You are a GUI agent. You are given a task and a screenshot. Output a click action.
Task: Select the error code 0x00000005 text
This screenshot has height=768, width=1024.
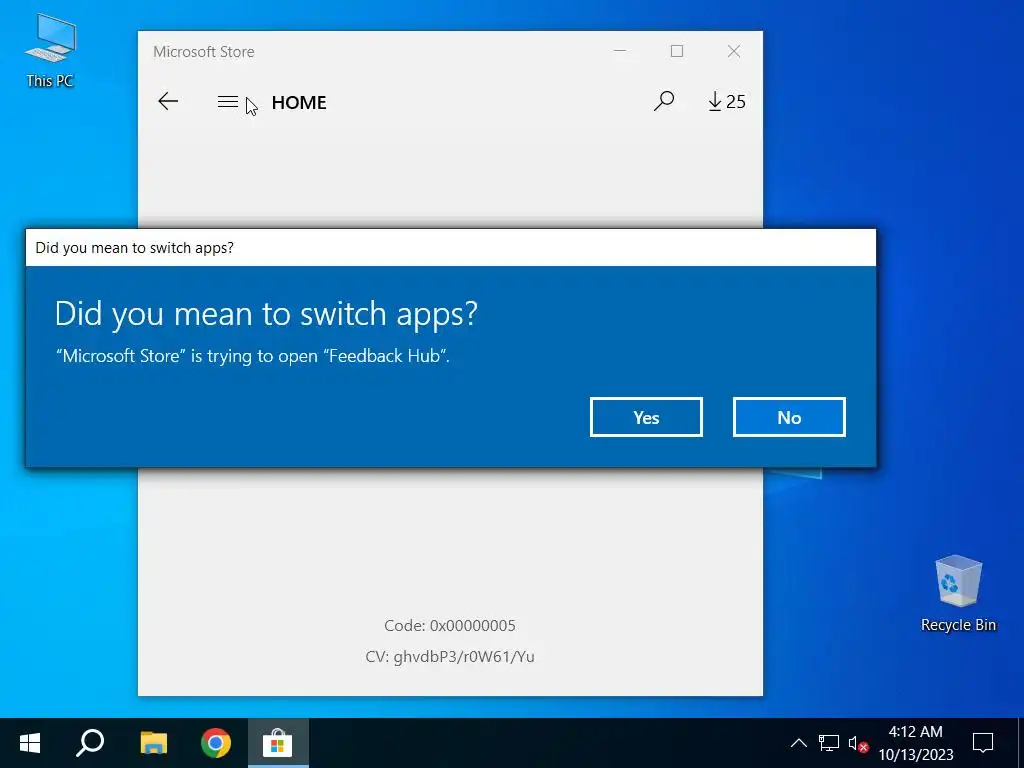click(x=449, y=626)
